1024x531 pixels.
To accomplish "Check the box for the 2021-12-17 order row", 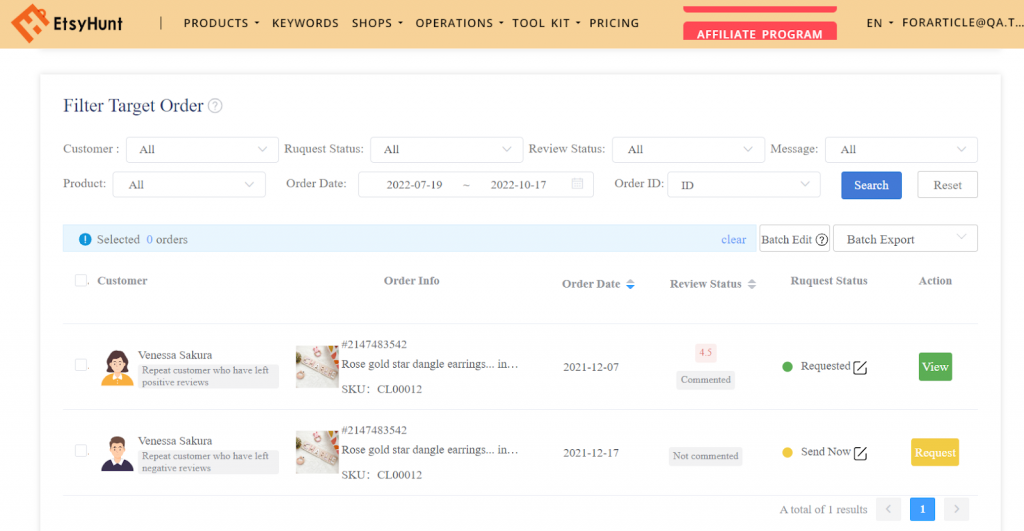I will (x=81, y=451).
